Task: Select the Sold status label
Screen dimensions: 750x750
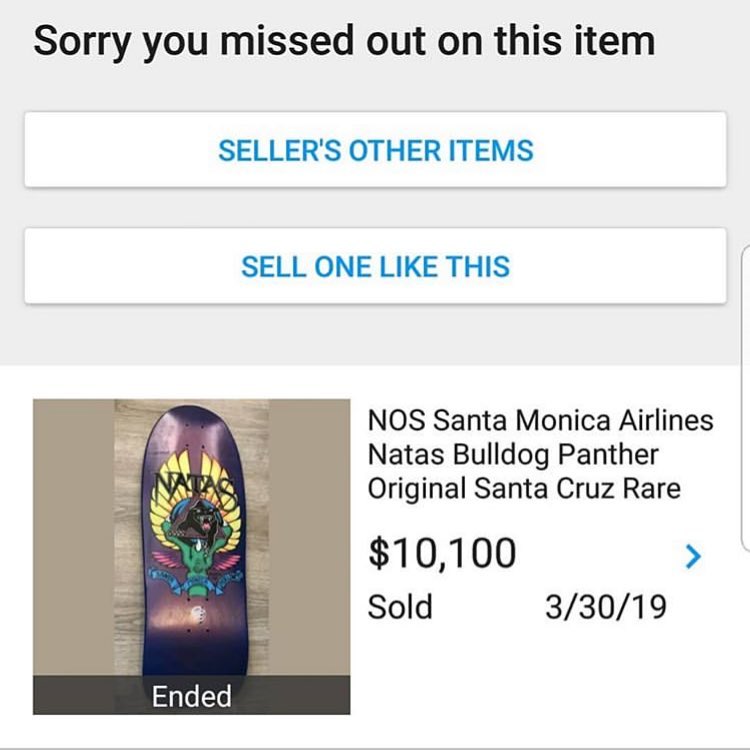Action: (400, 607)
